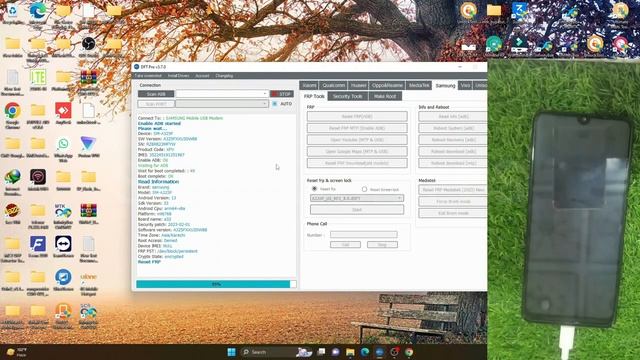The height and width of the screenshot is (360, 640).
Task: Select the Reset Screen lock radio button
Action: pos(364,189)
